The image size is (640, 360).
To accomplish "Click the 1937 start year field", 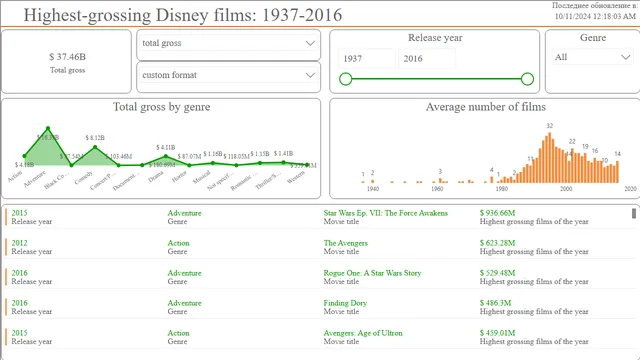I will point(367,58).
